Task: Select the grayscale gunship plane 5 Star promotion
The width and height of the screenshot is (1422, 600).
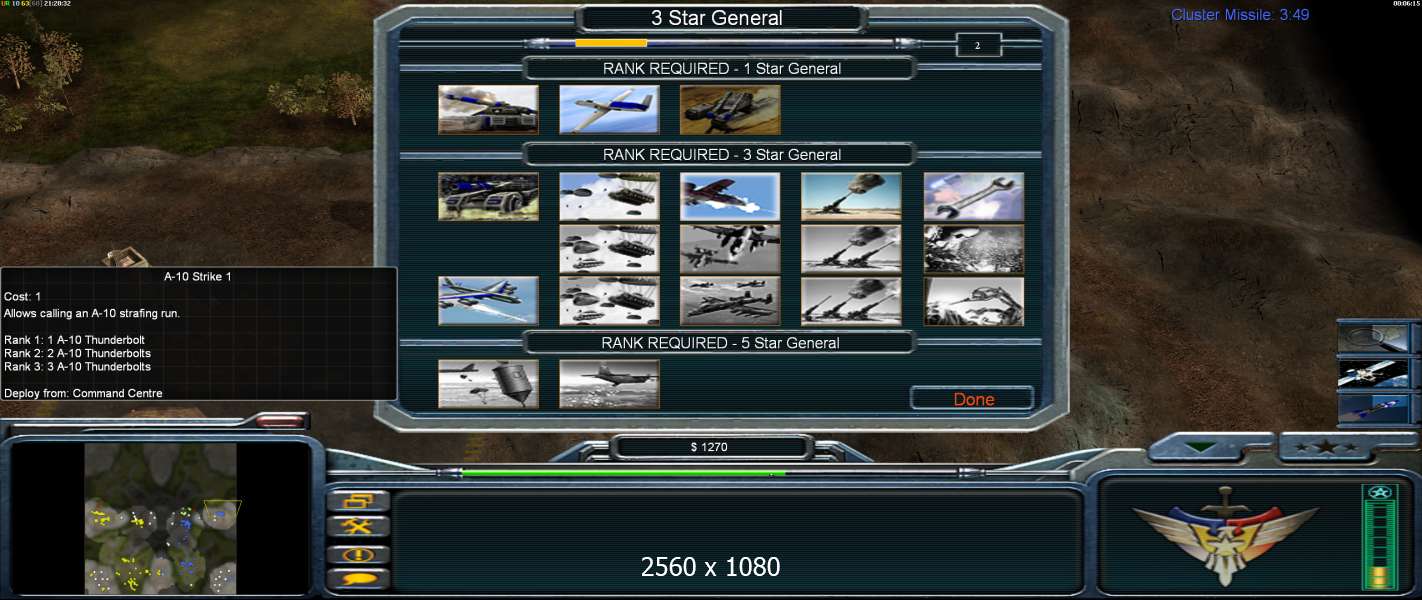Action: pos(609,384)
